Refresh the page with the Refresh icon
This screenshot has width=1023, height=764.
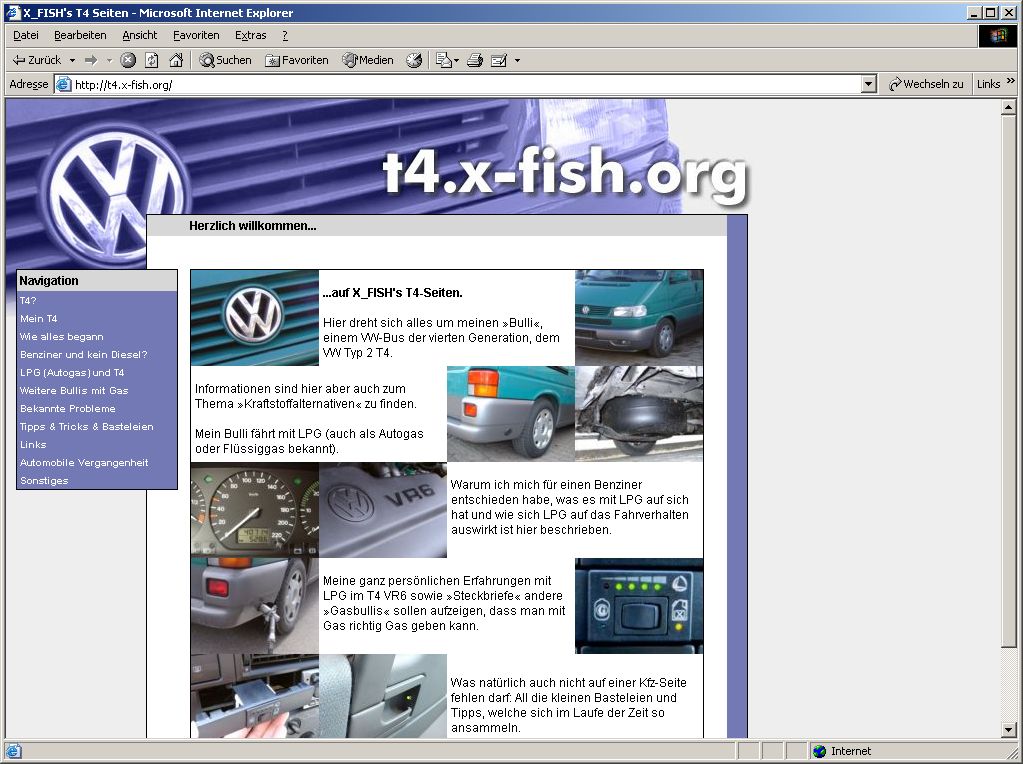click(x=151, y=60)
